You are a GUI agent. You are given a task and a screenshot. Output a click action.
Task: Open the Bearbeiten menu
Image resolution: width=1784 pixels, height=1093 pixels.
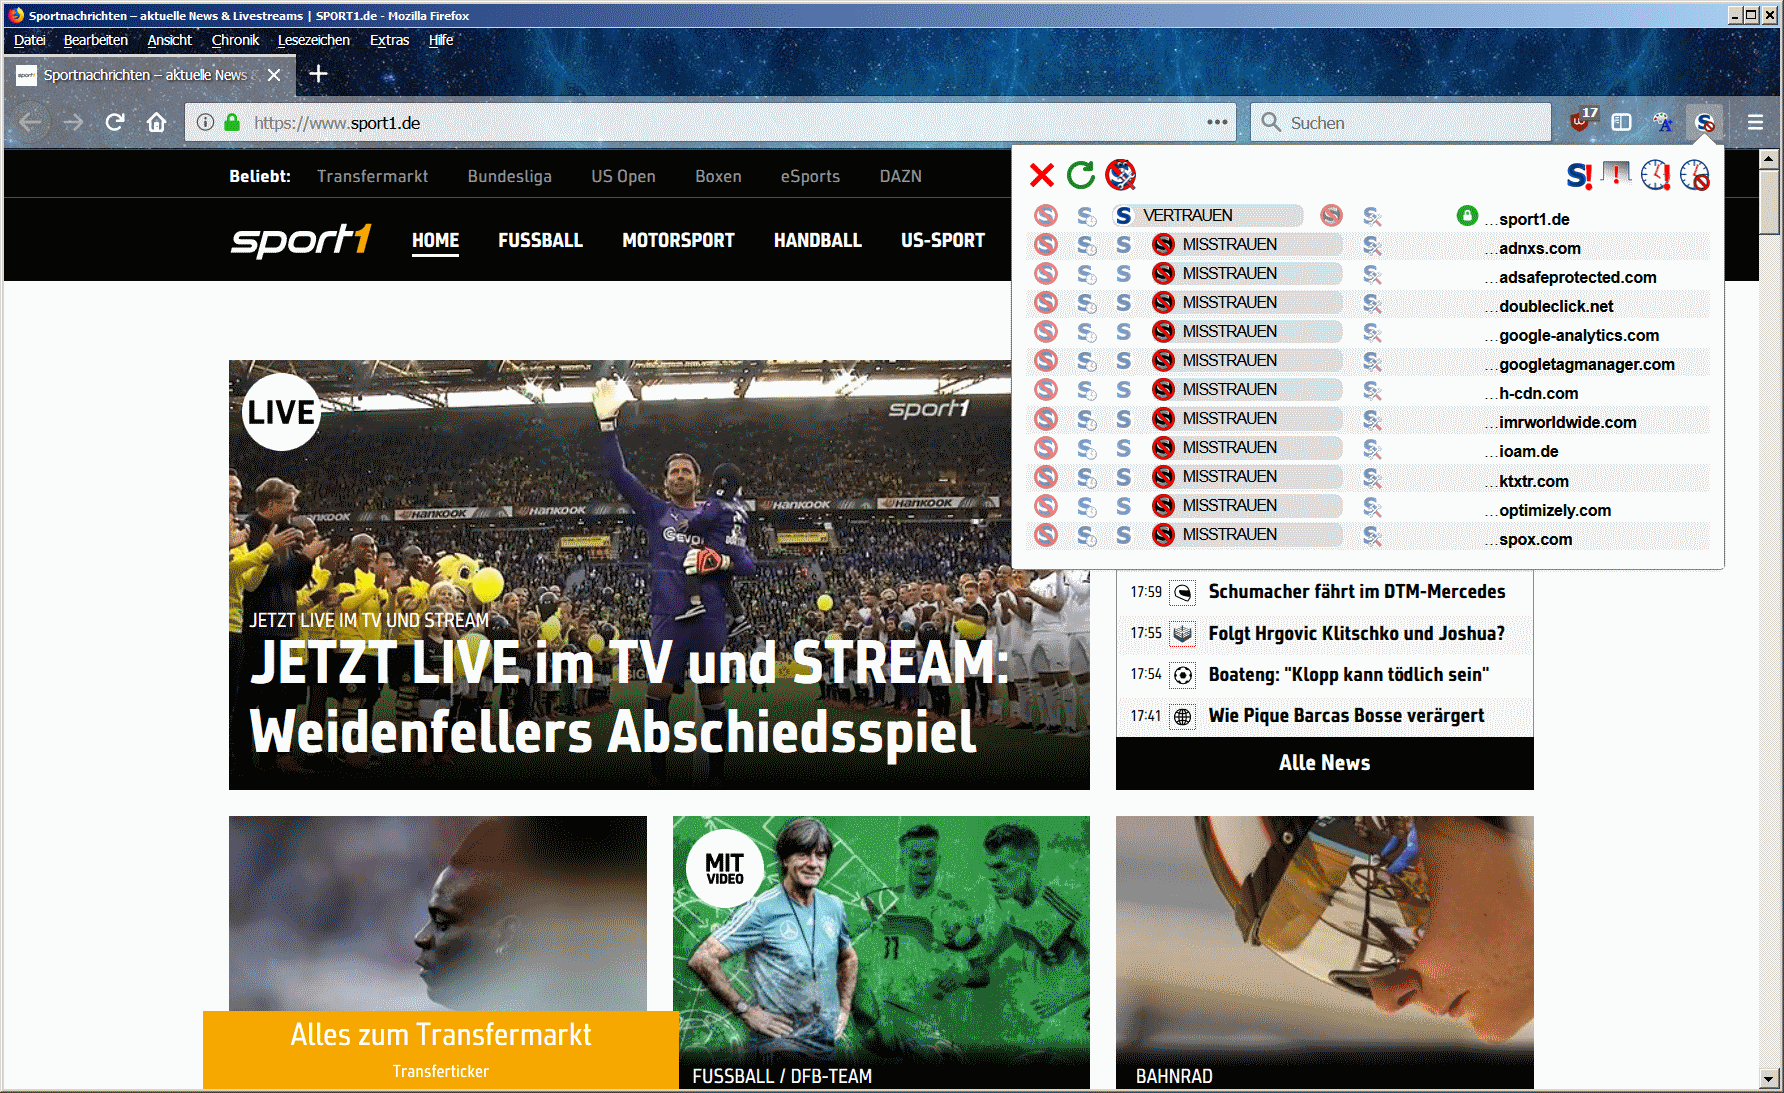click(96, 40)
